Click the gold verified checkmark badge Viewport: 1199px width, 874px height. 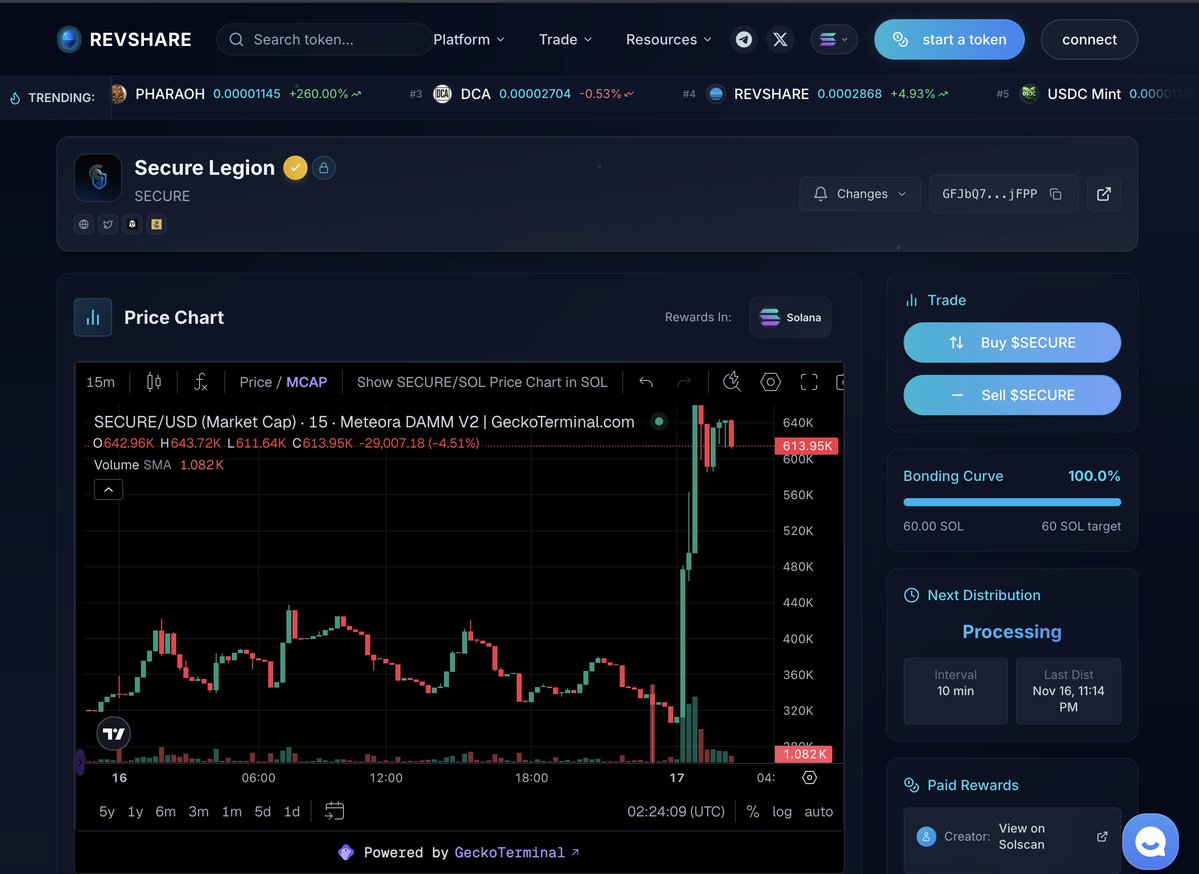295,167
